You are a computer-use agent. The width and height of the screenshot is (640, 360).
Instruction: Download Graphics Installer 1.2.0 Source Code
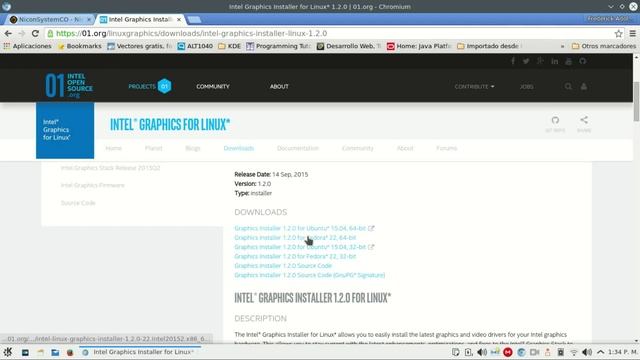click(x=283, y=266)
